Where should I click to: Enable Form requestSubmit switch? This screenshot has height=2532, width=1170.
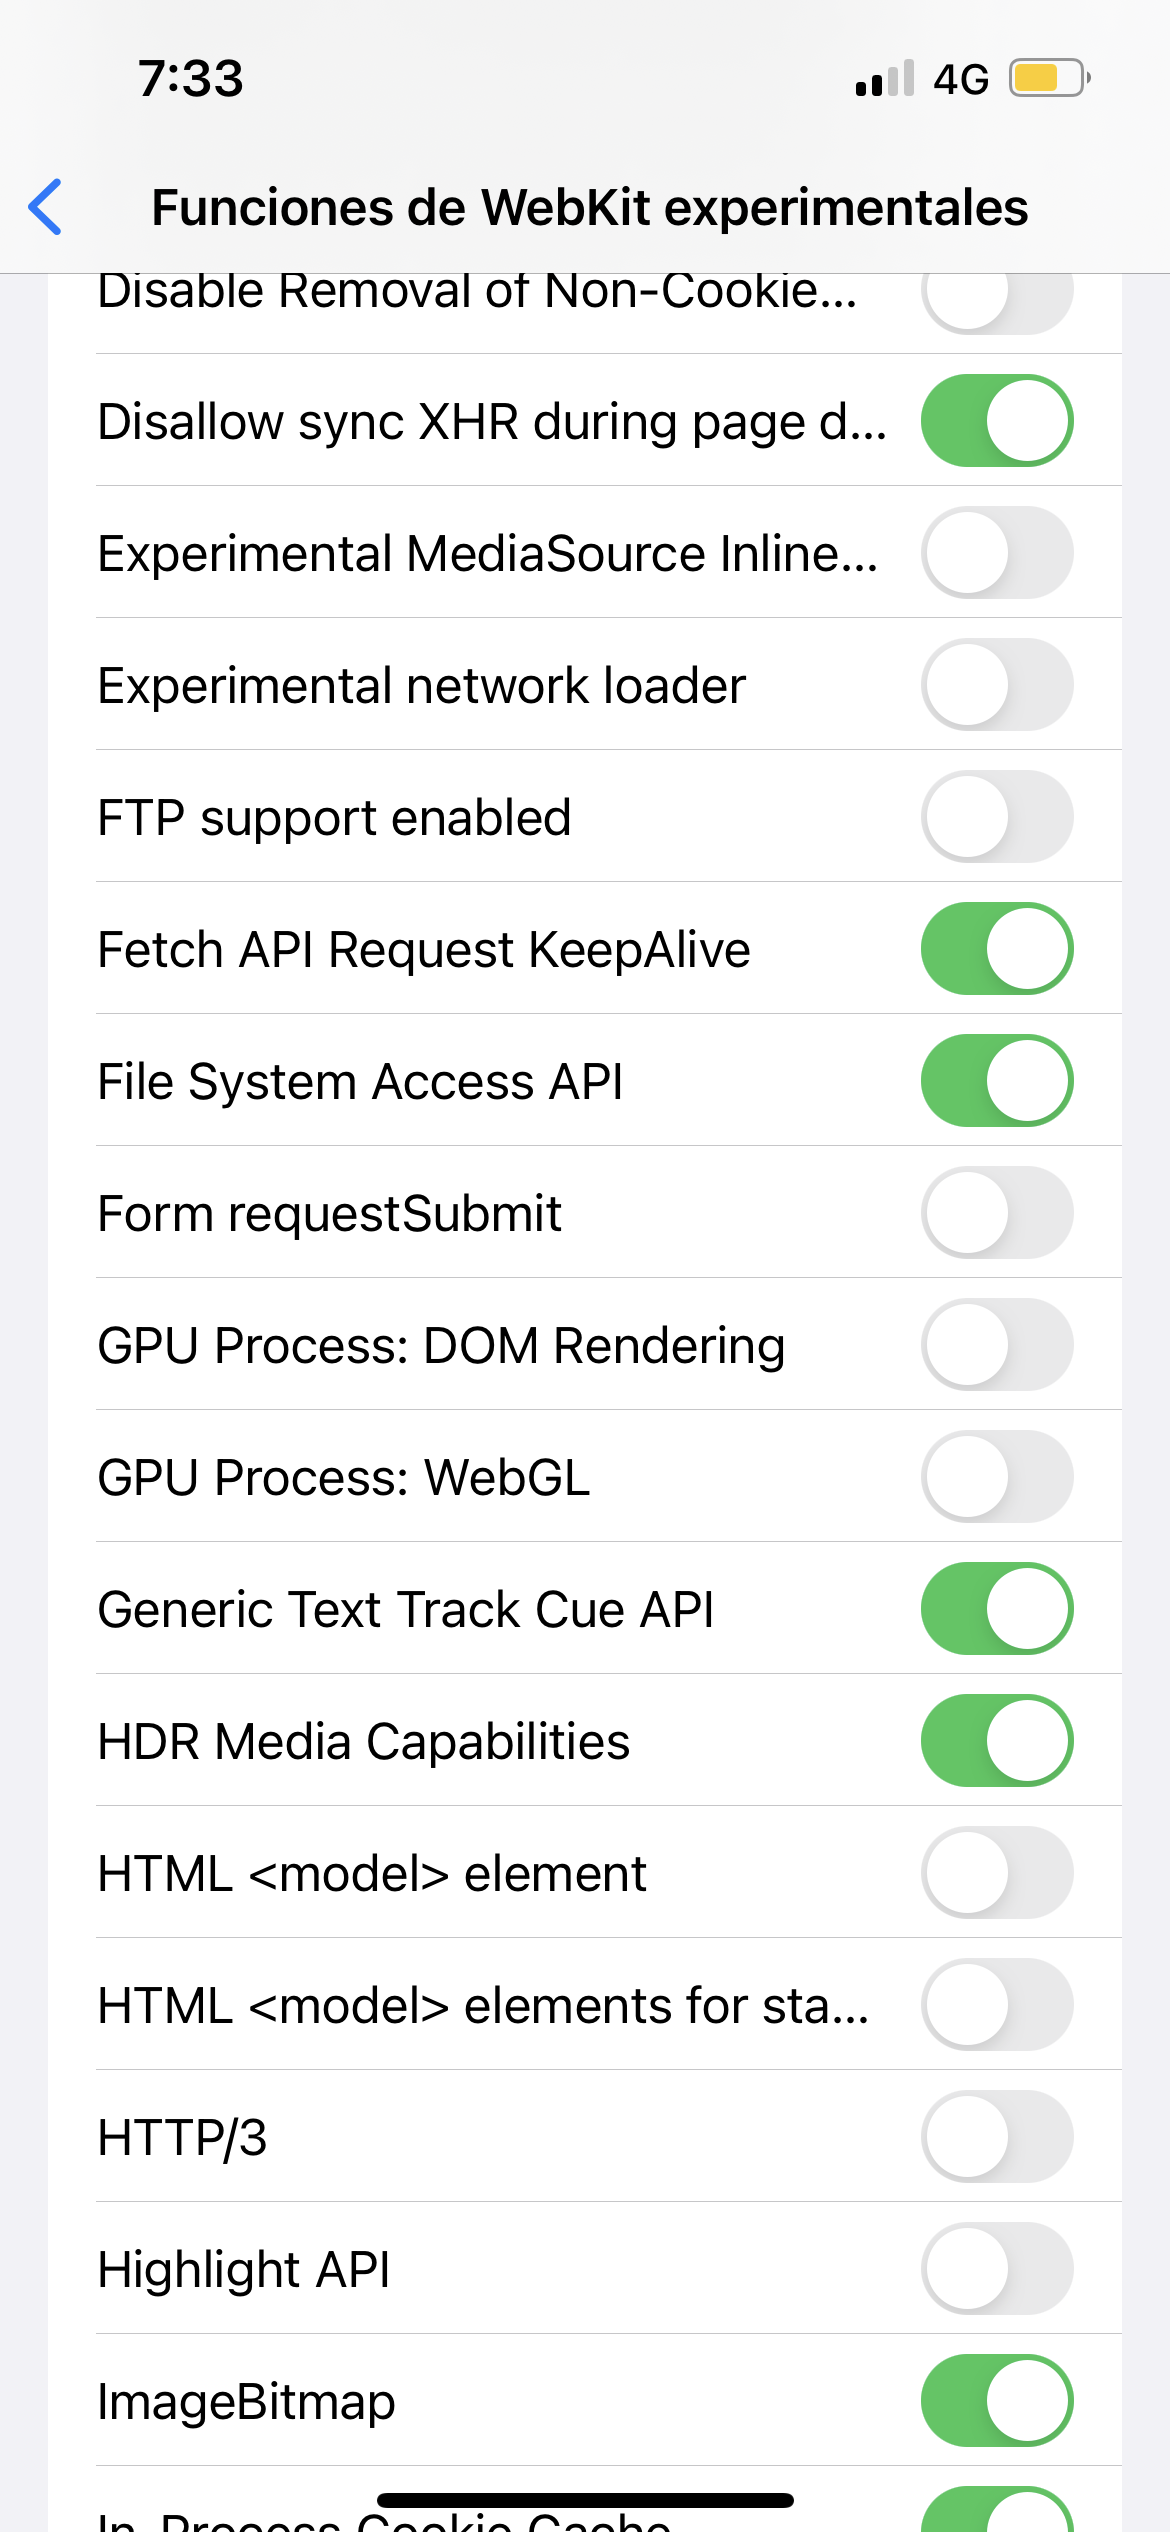click(996, 1213)
